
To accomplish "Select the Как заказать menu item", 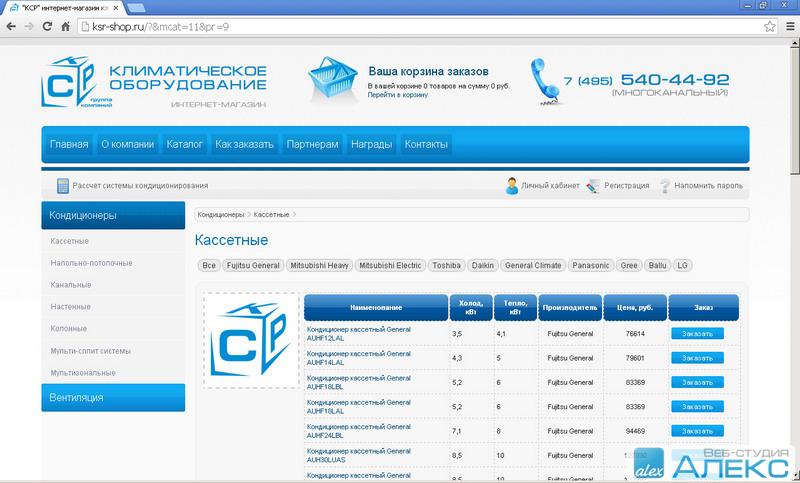I will (244, 144).
